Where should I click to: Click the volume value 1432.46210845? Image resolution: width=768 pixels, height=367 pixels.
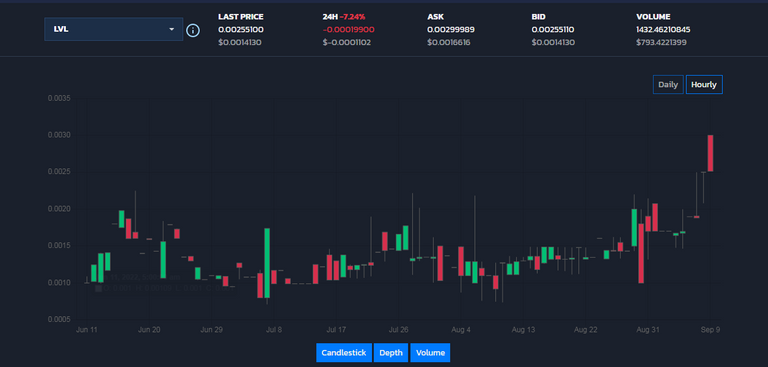663,30
